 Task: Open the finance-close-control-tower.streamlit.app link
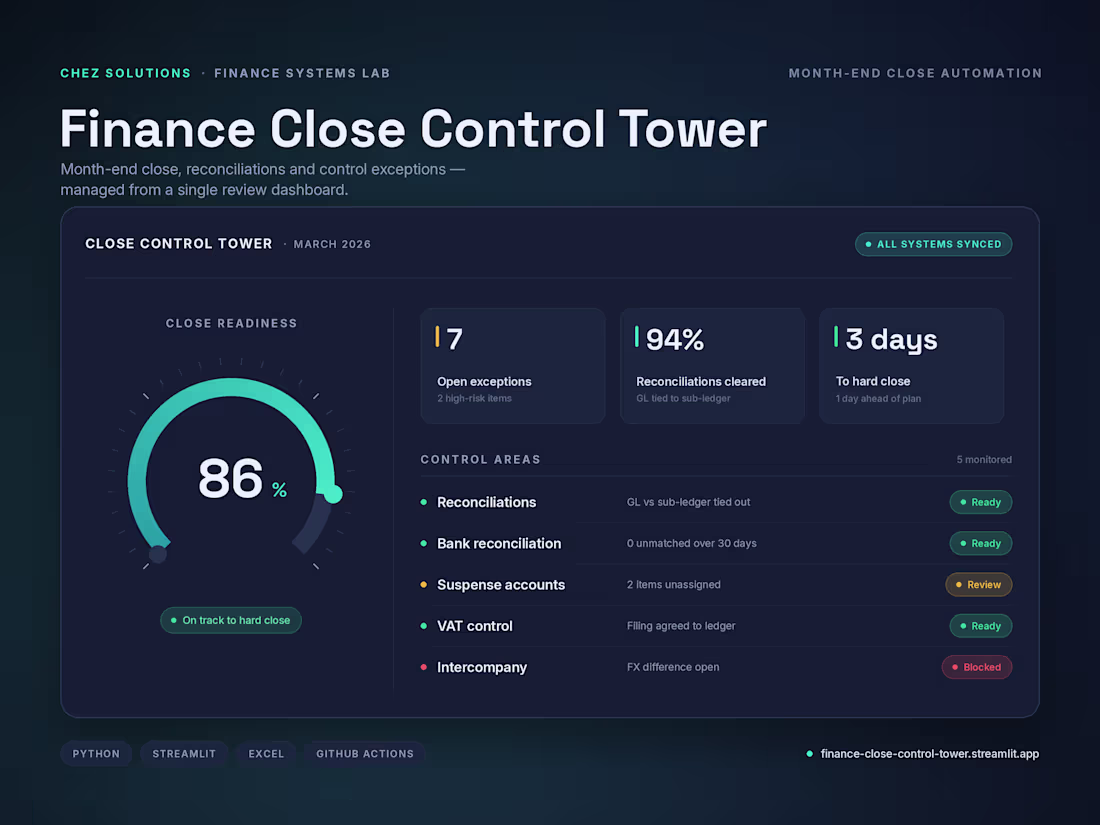pyautogui.click(x=930, y=754)
